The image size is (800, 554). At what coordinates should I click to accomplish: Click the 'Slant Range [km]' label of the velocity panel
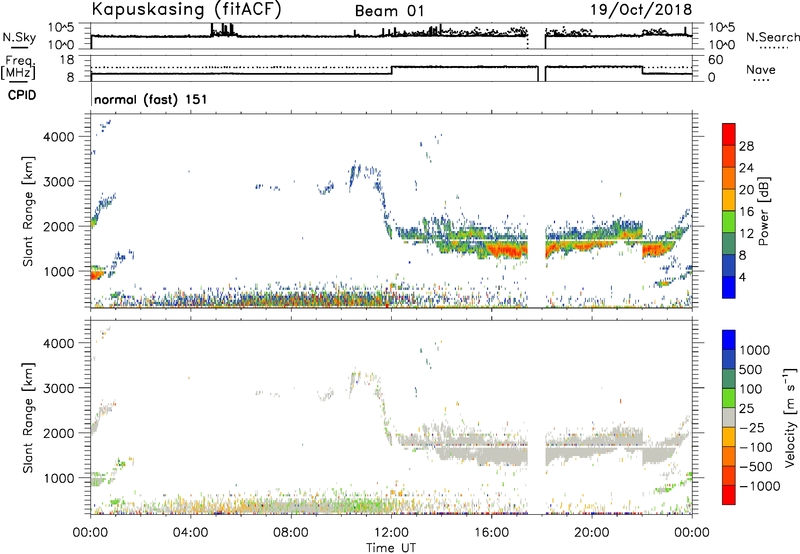(x=28, y=417)
